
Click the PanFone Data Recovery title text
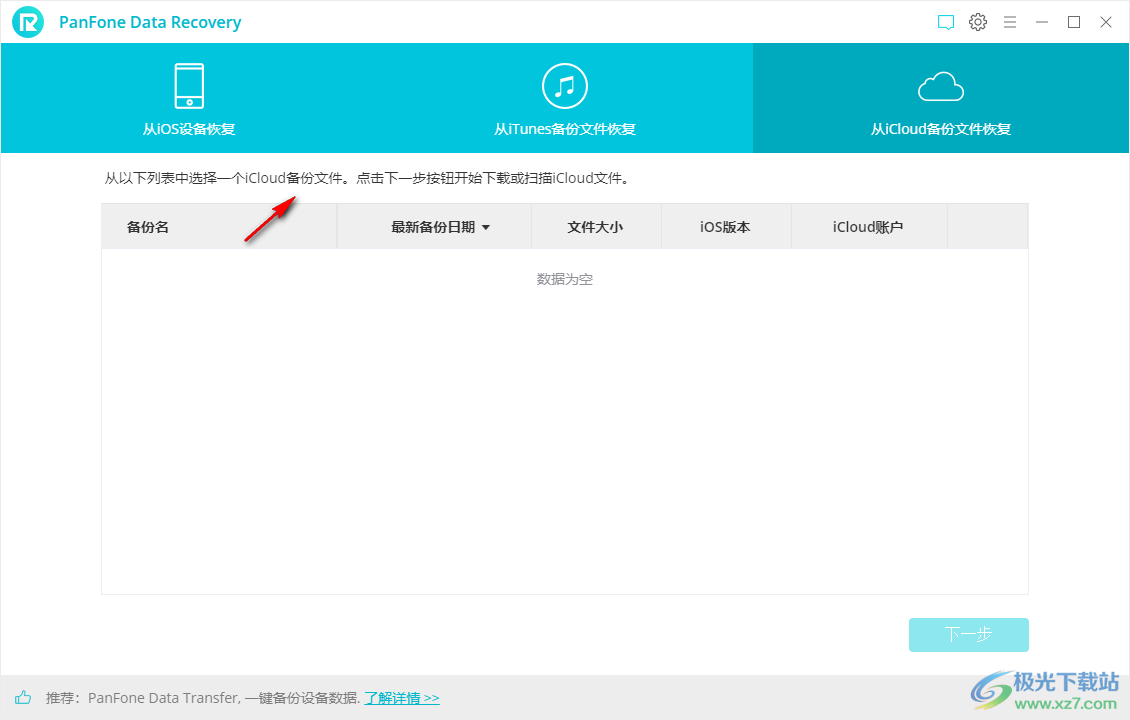[150, 22]
